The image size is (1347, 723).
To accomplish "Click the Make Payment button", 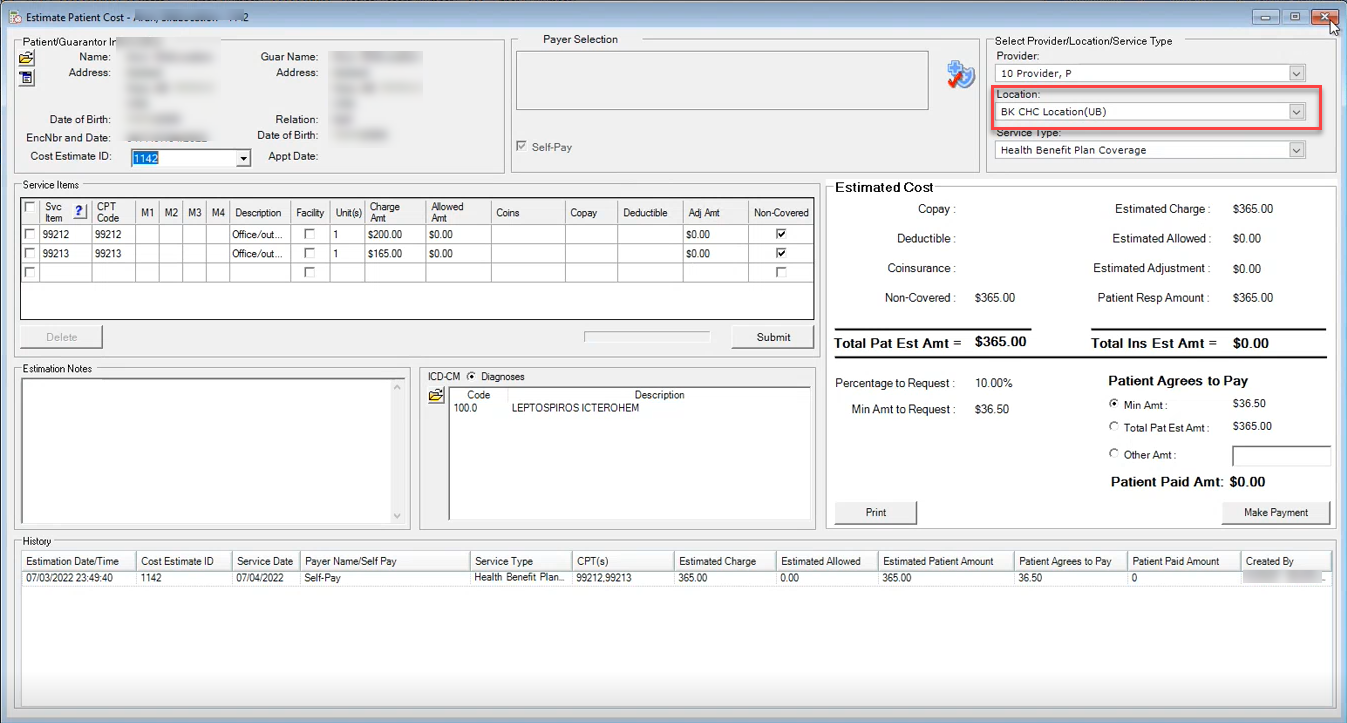I will (x=1276, y=512).
